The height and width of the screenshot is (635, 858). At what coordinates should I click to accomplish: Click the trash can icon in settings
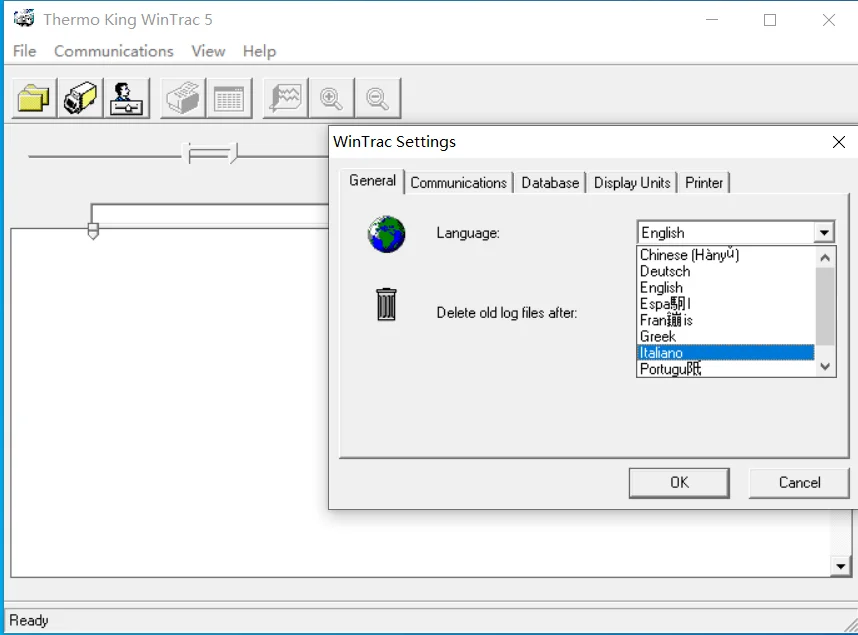coord(386,304)
